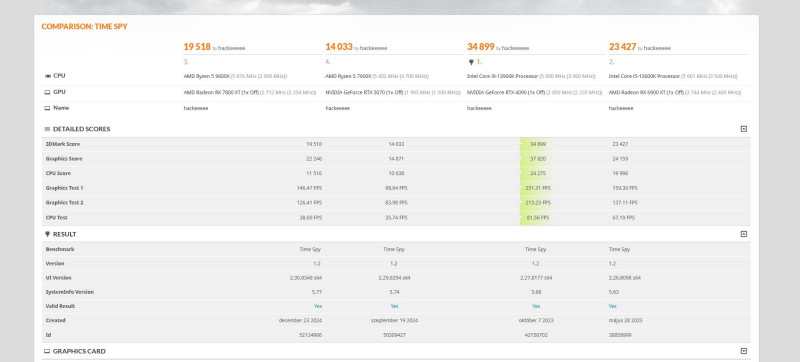Click Created date szeptember 19 2024
The height and width of the screenshot is (362, 800).
pos(394,321)
